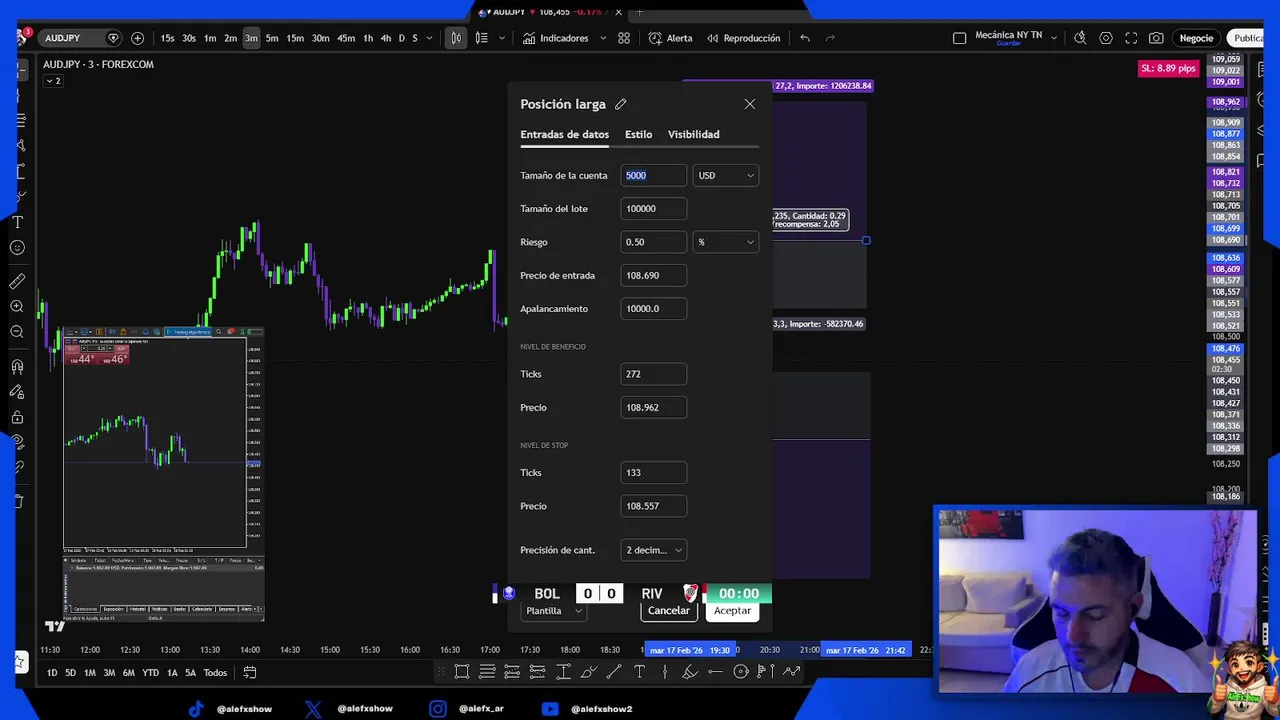Click the Guardar link under layout name
The image size is (1280, 720).
[1008, 44]
